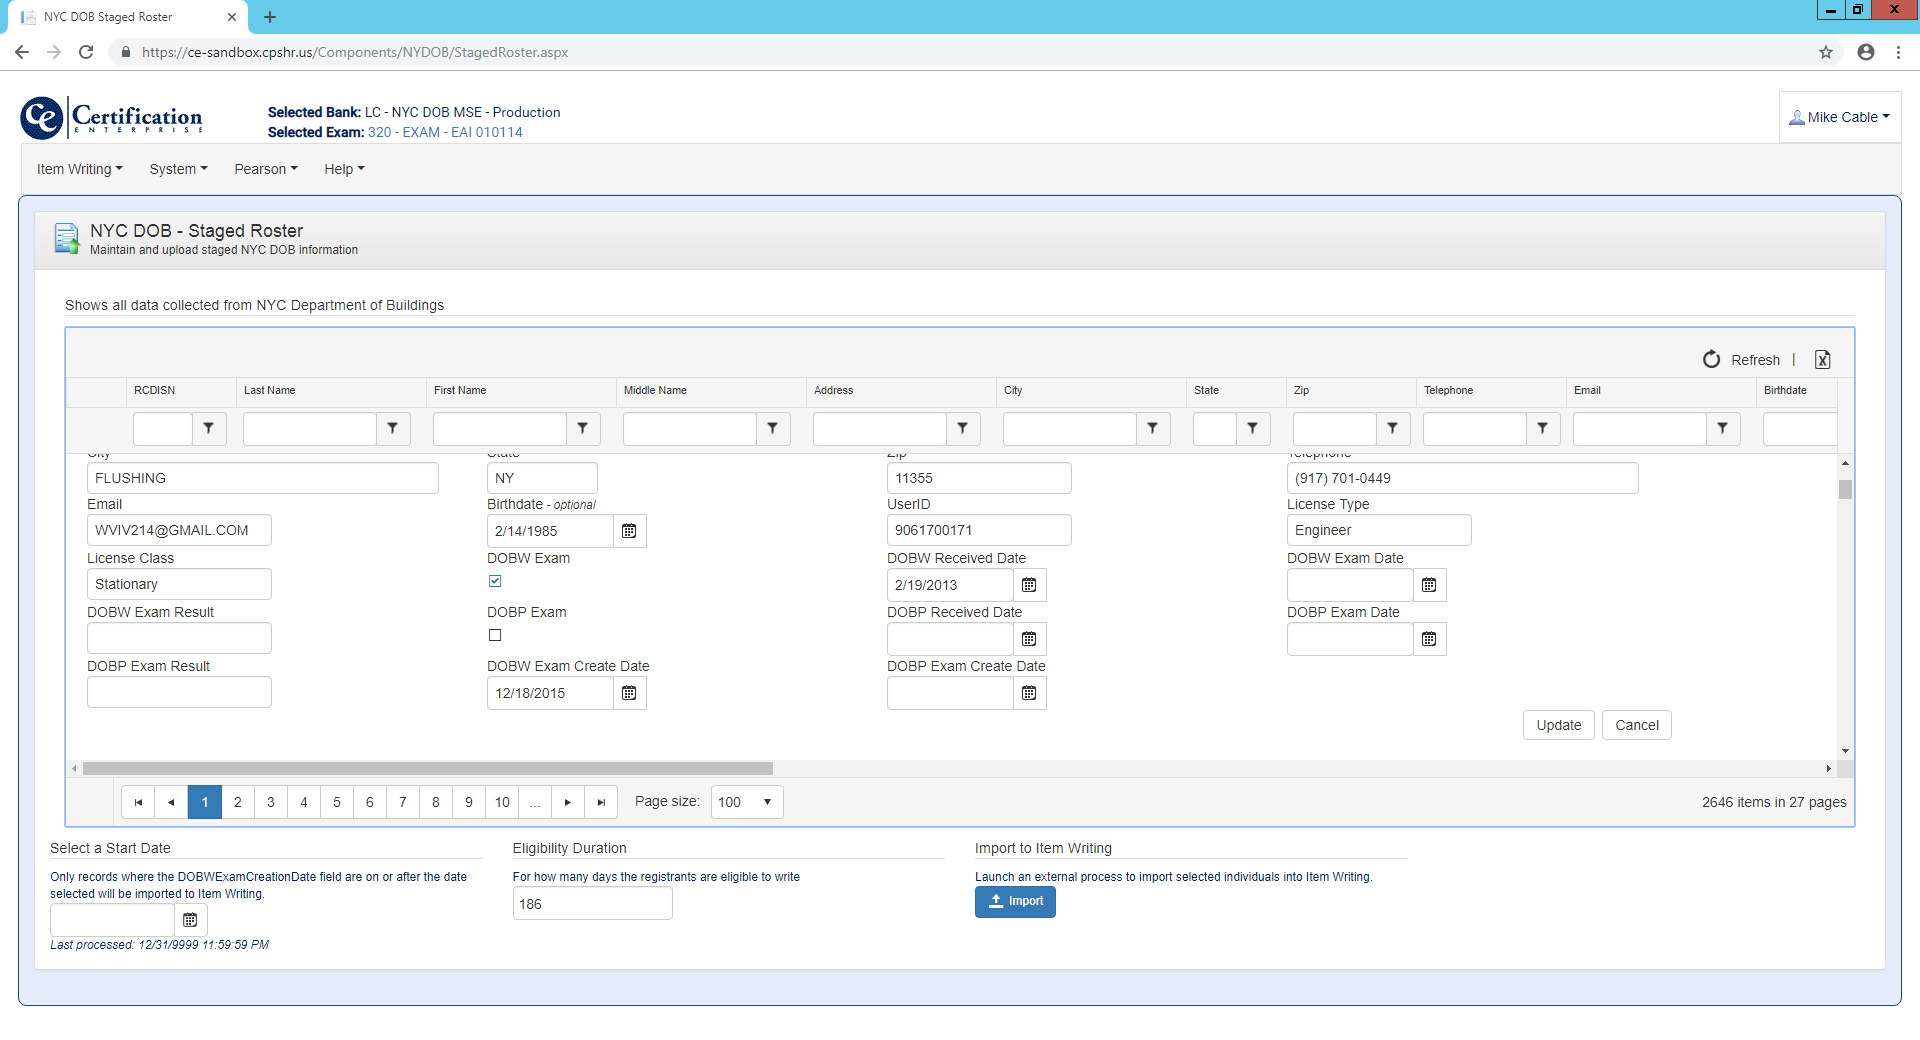This screenshot has height=1040, width=1920.
Task: Click the Export to Excel icon
Action: 1822,360
